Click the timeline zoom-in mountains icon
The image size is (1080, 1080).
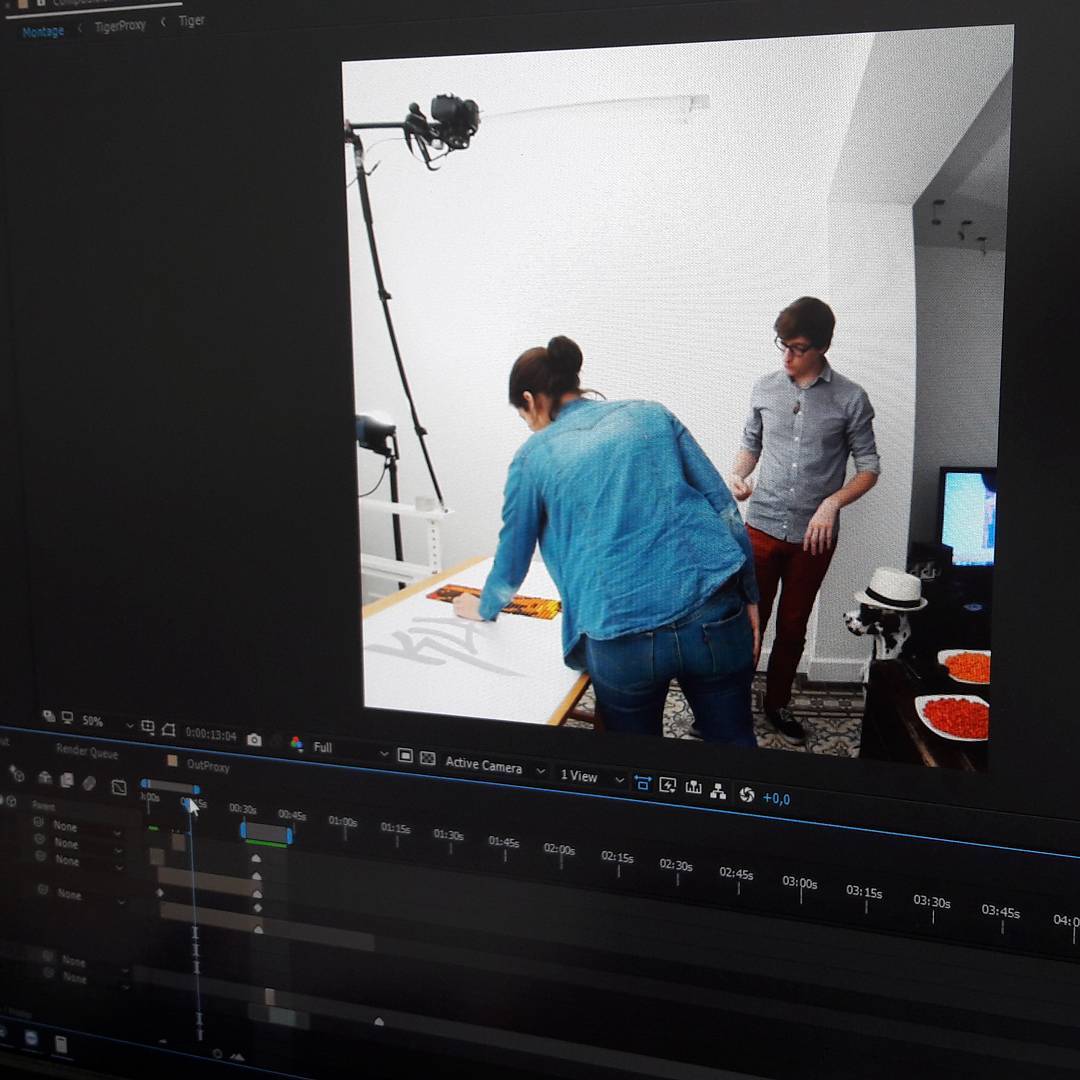pyautogui.click(x=237, y=1057)
